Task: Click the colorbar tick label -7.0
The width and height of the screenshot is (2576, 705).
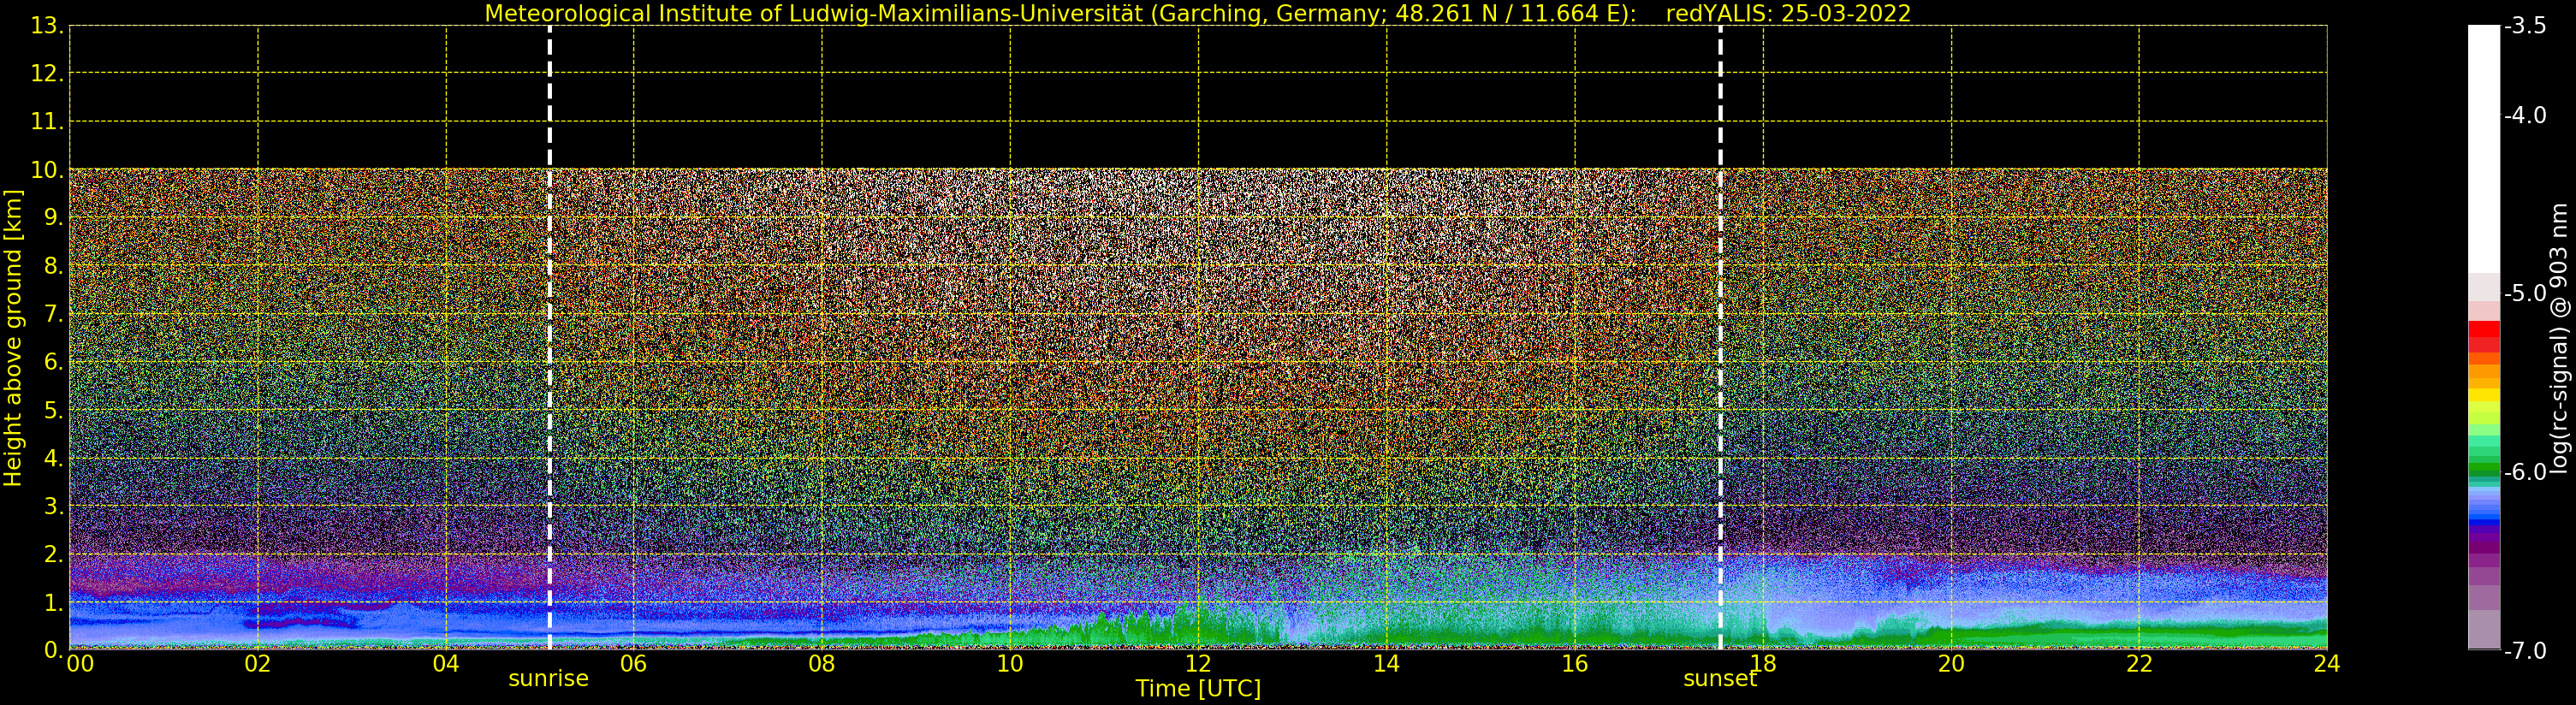Action: pos(2525,651)
